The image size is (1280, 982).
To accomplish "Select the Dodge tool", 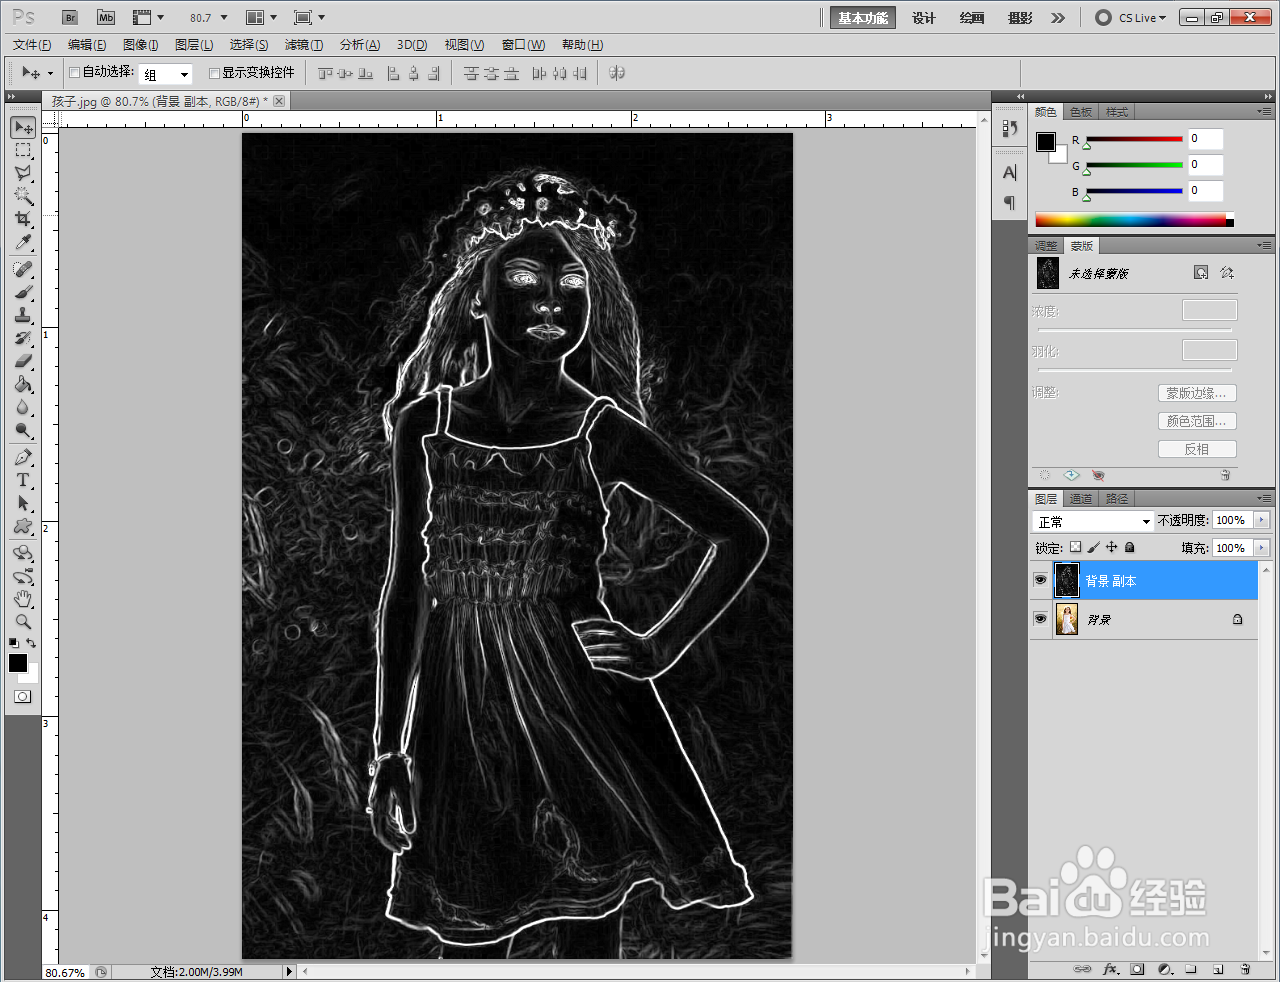I will [x=23, y=431].
